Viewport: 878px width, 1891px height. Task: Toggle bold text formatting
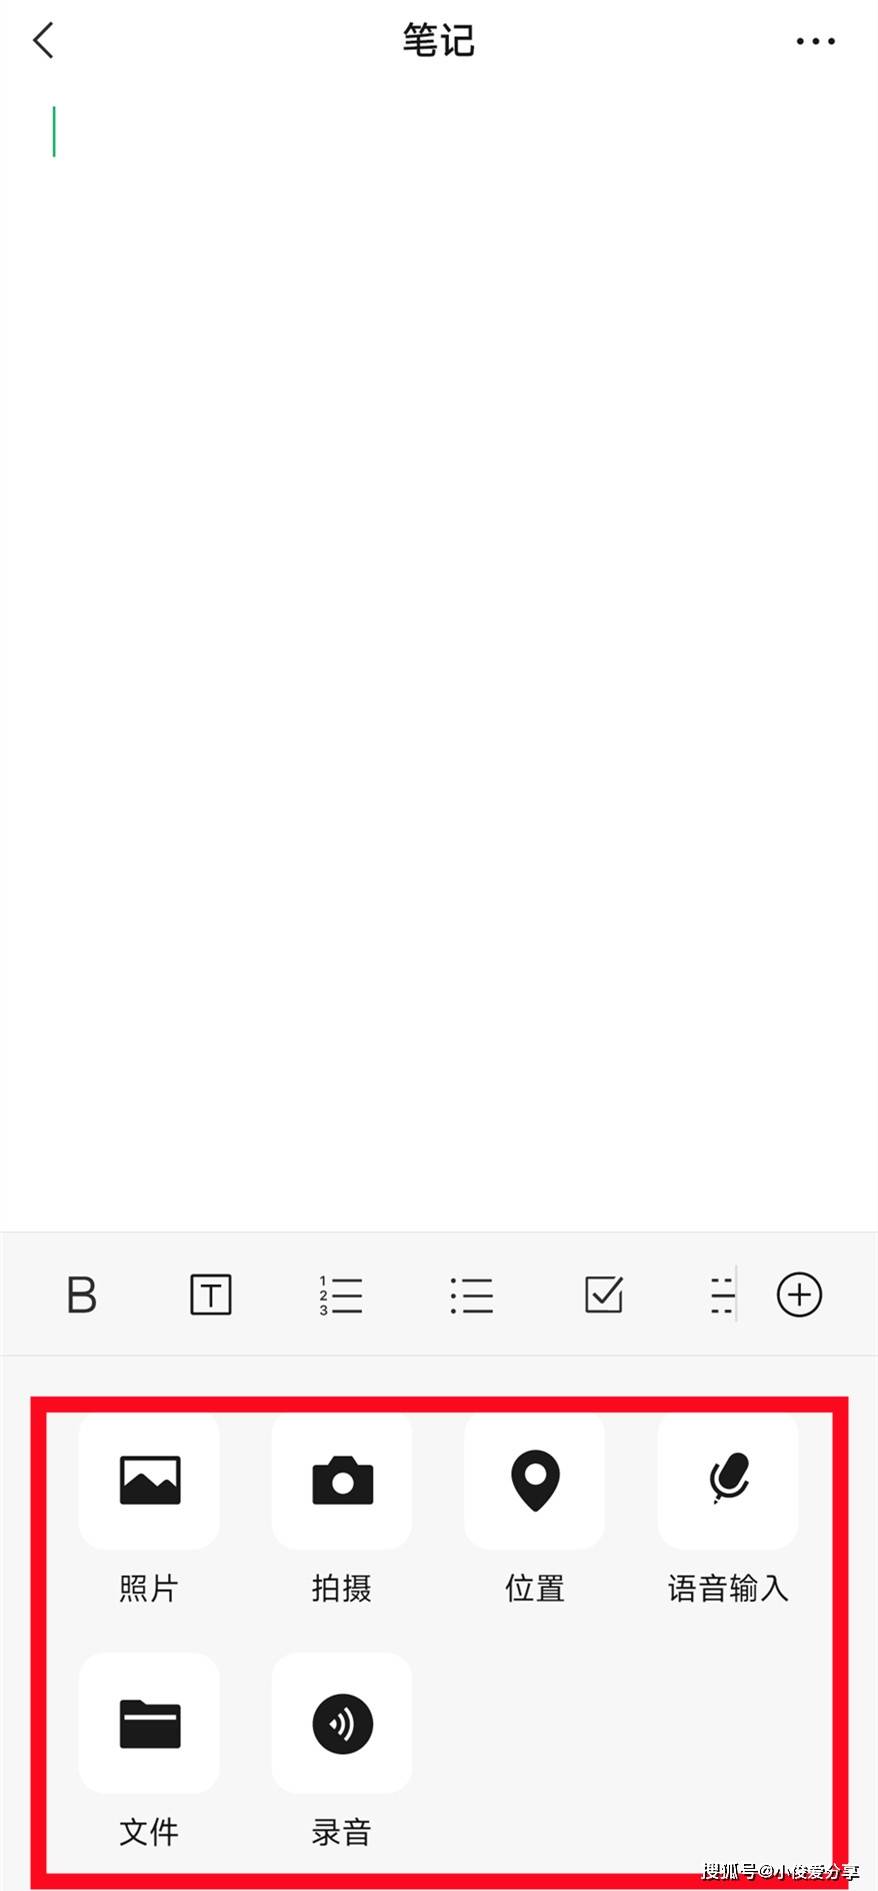pyautogui.click(x=81, y=1295)
